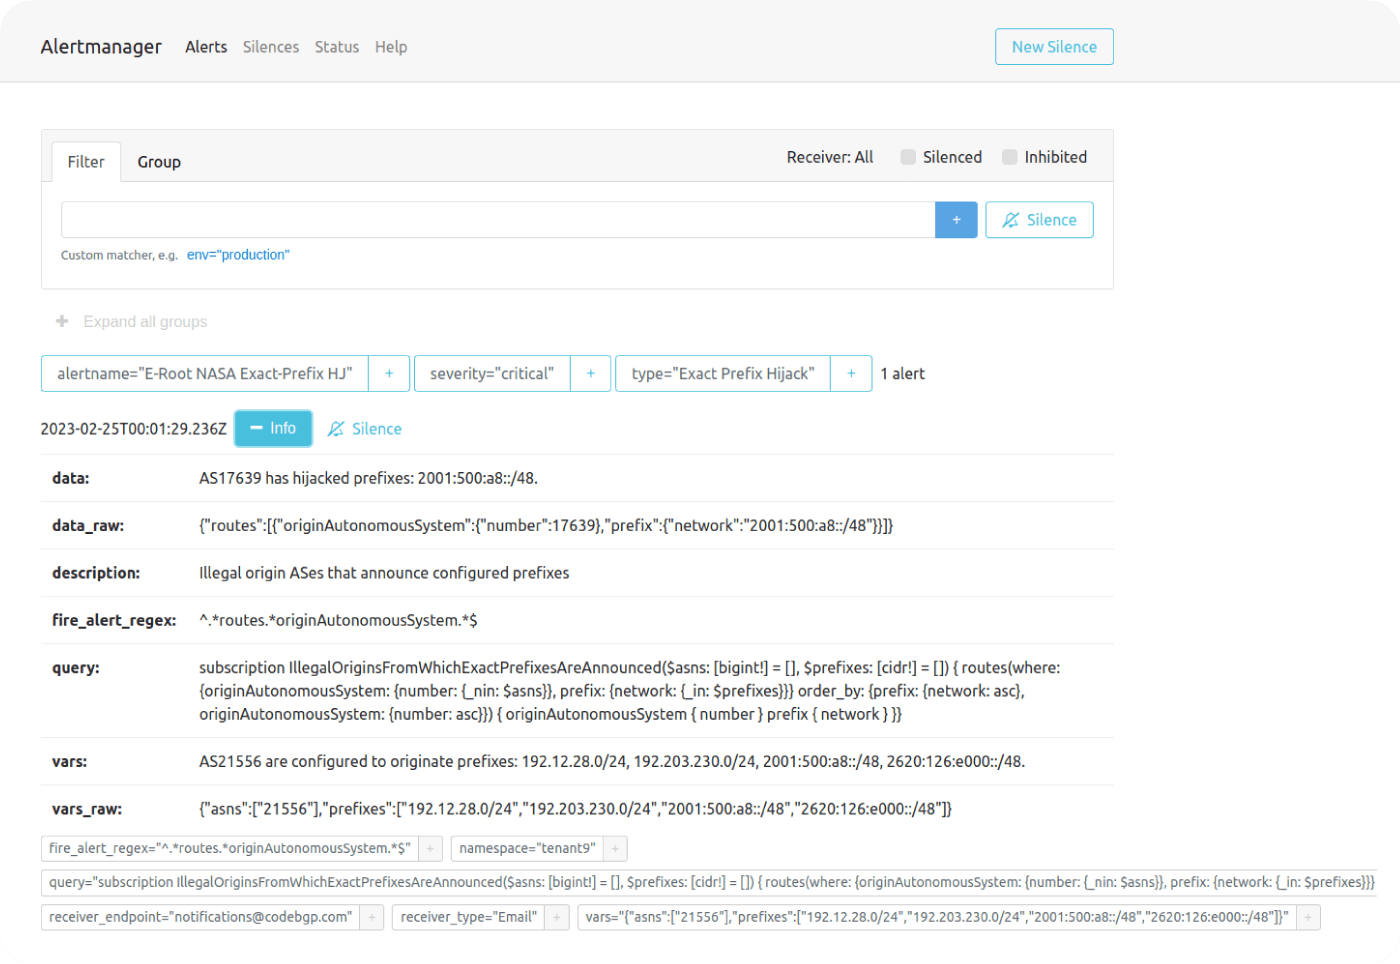
Task: Open the Receiver: All selector
Action: point(829,157)
